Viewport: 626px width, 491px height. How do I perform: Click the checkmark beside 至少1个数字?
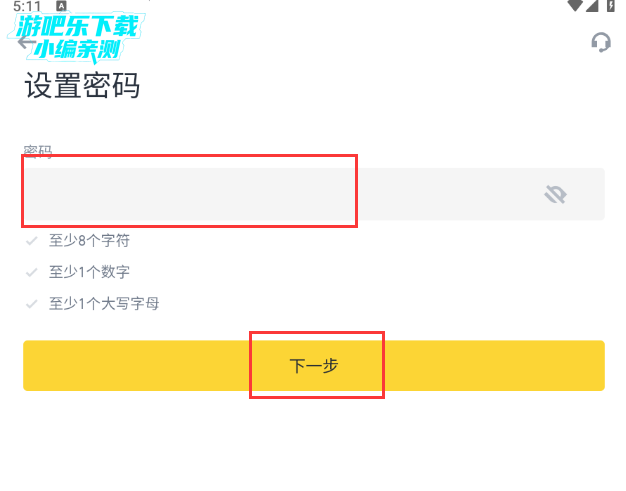[32, 273]
